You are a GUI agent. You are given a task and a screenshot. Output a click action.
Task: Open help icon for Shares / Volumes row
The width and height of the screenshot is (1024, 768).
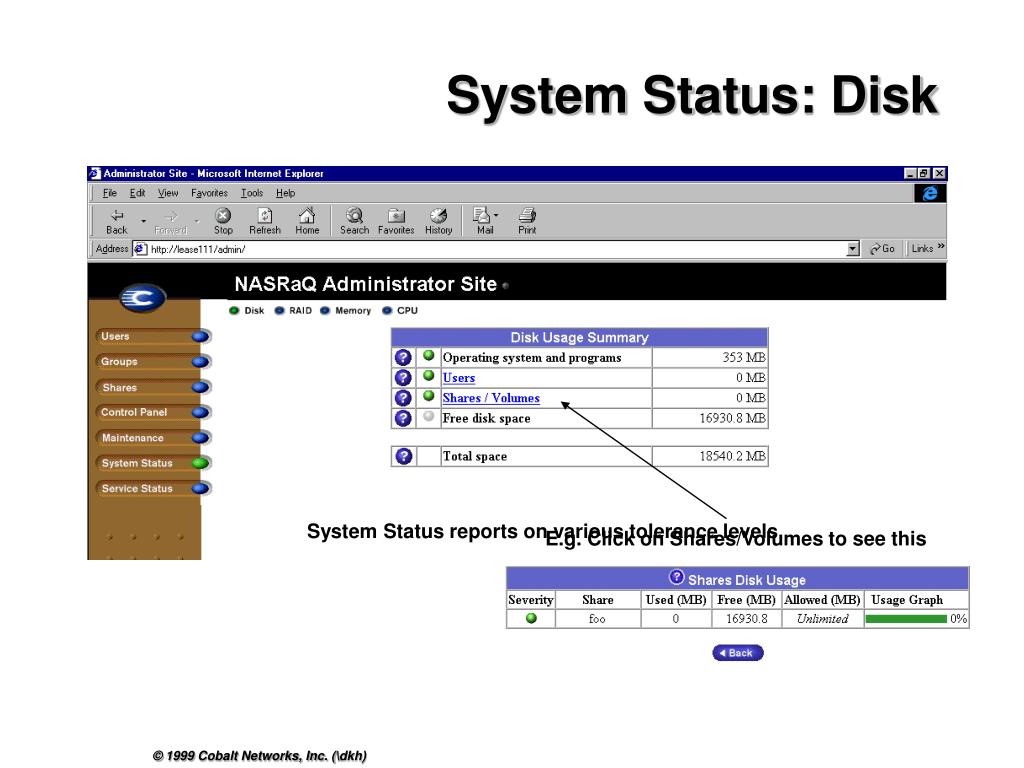[403, 398]
